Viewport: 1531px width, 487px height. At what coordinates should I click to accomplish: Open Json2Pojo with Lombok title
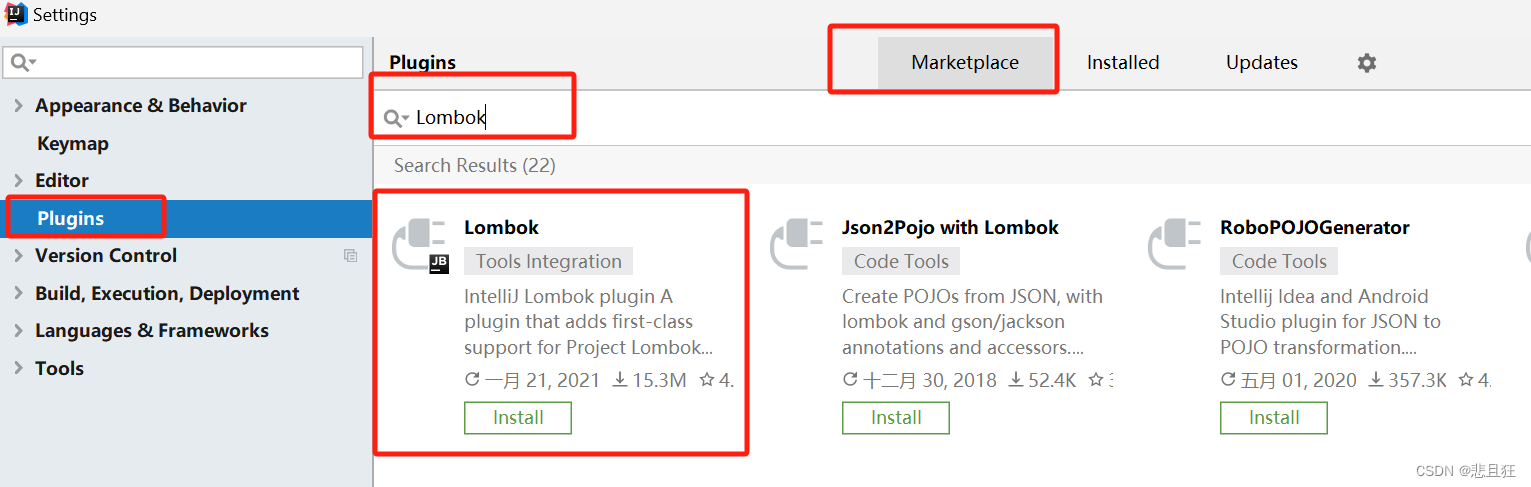950,228
